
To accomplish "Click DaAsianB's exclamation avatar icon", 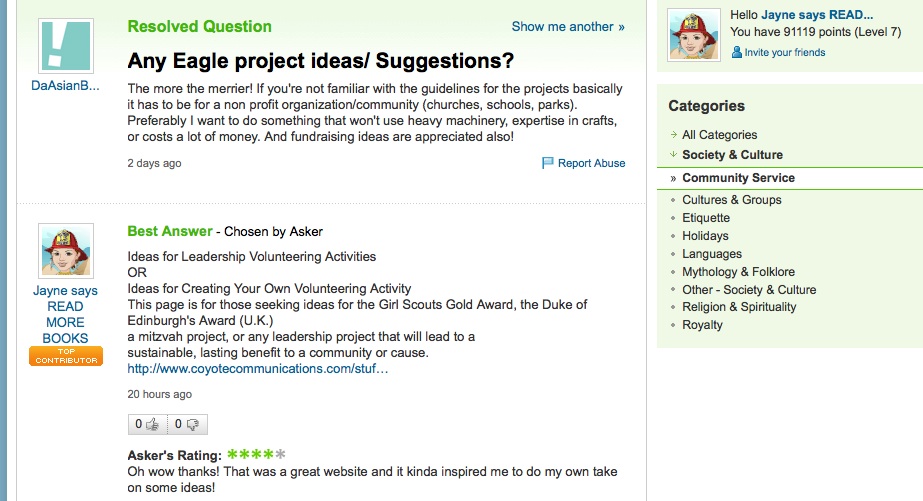I will pyautogui.click(x=66, y=46).
